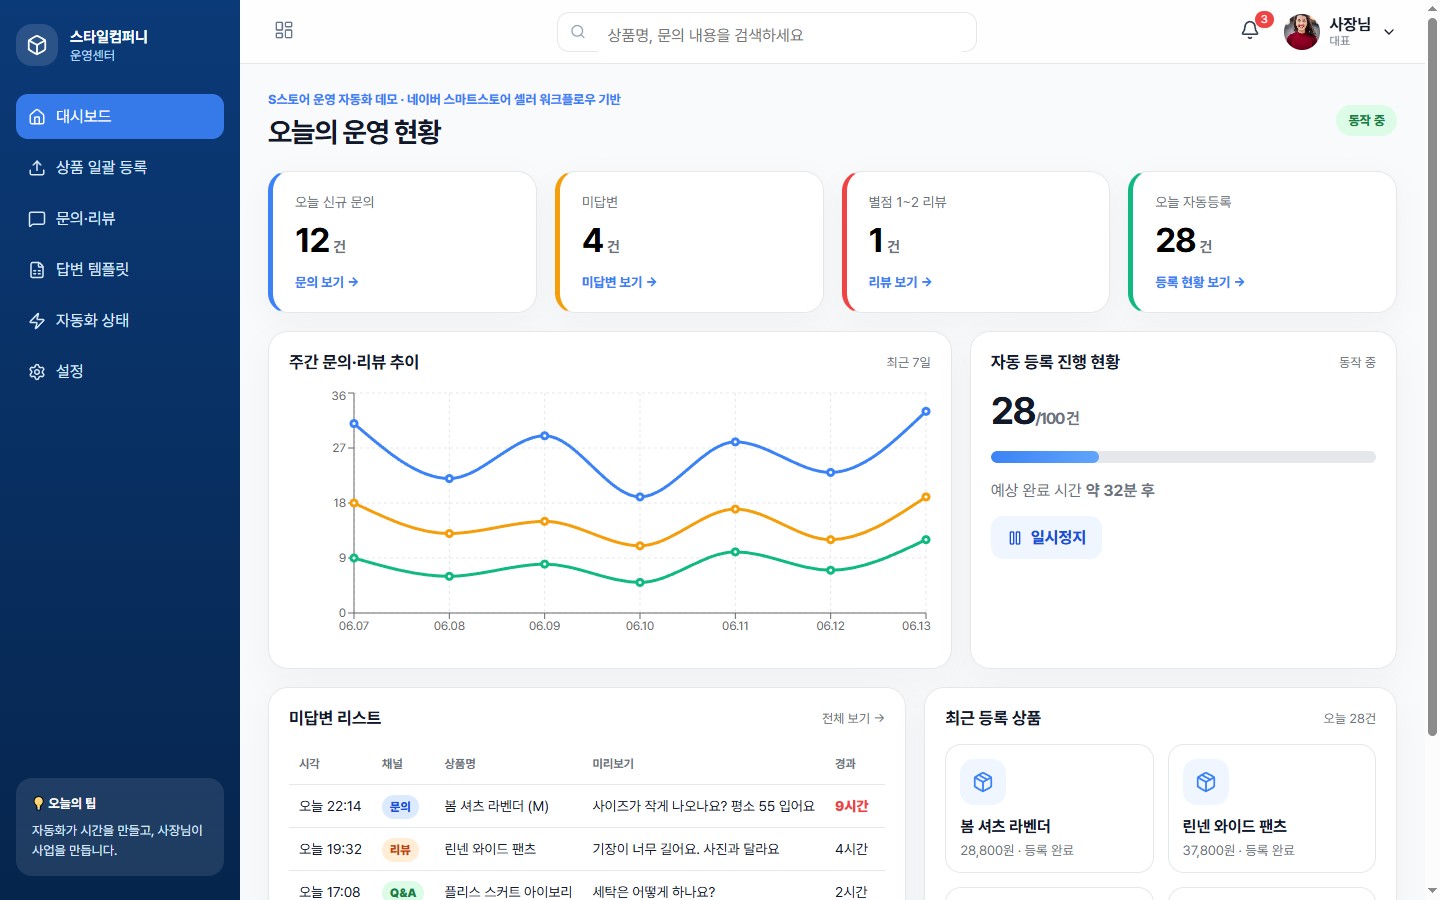Click the 사장님 profile avatar
The width and height of the screenshot is (1440, 900).
[1302, 32]
